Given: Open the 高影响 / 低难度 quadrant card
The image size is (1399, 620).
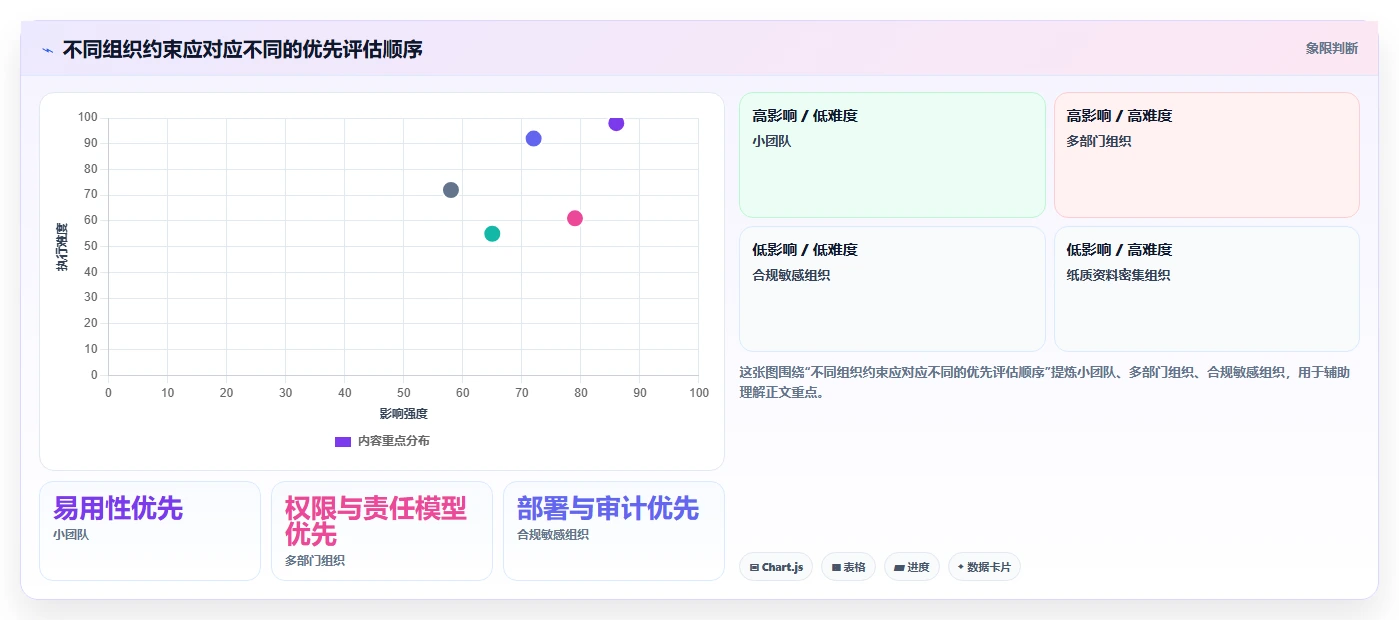Looking at the screenshot, I should click(x=892, y=155).
